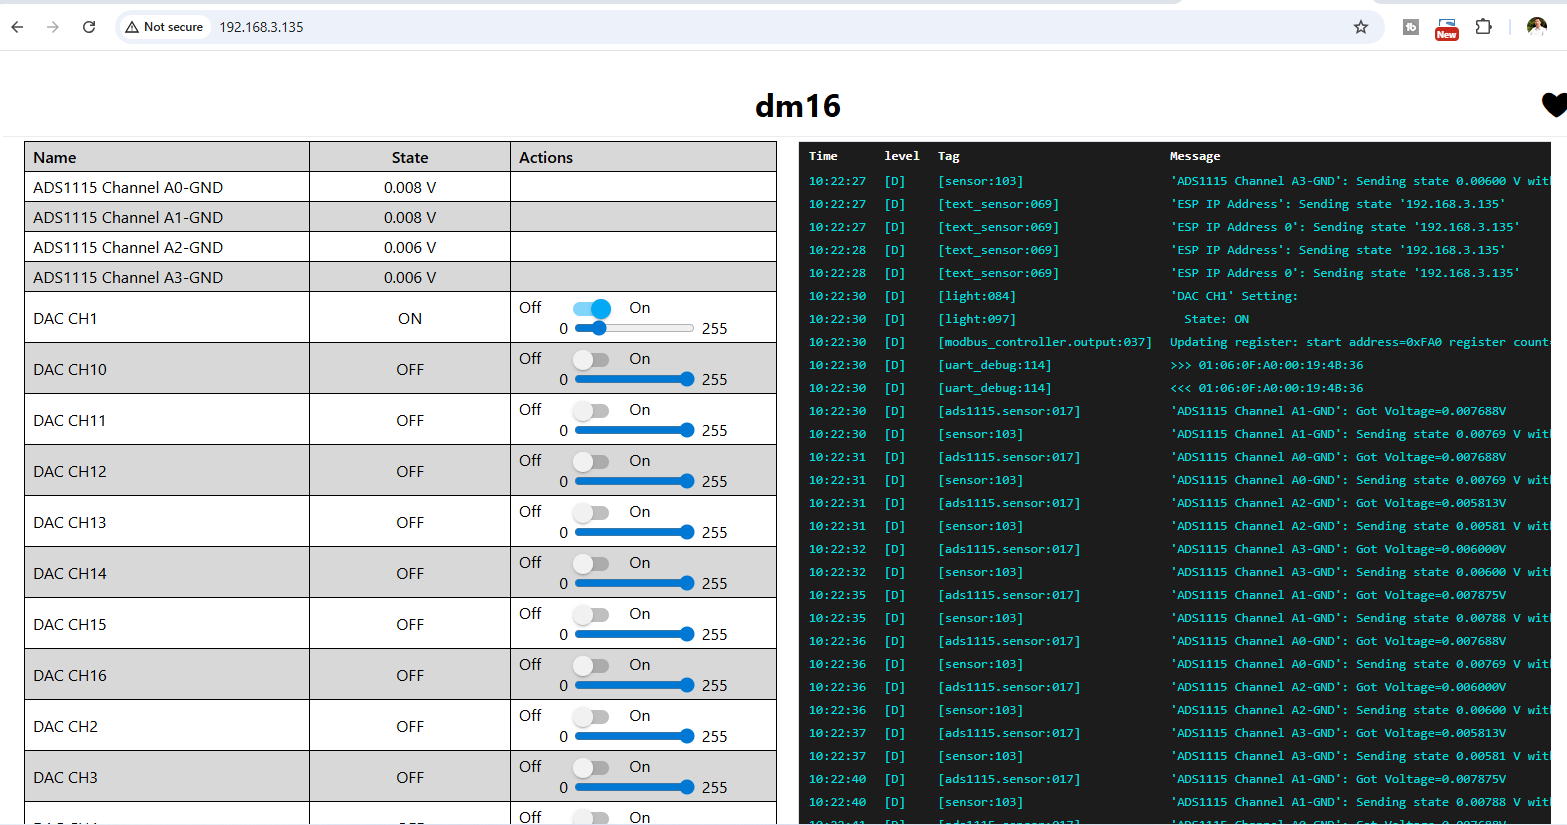1567x825 pixels.
Task: Click the DAC CH3 slider handle
Action: (687, 787)
